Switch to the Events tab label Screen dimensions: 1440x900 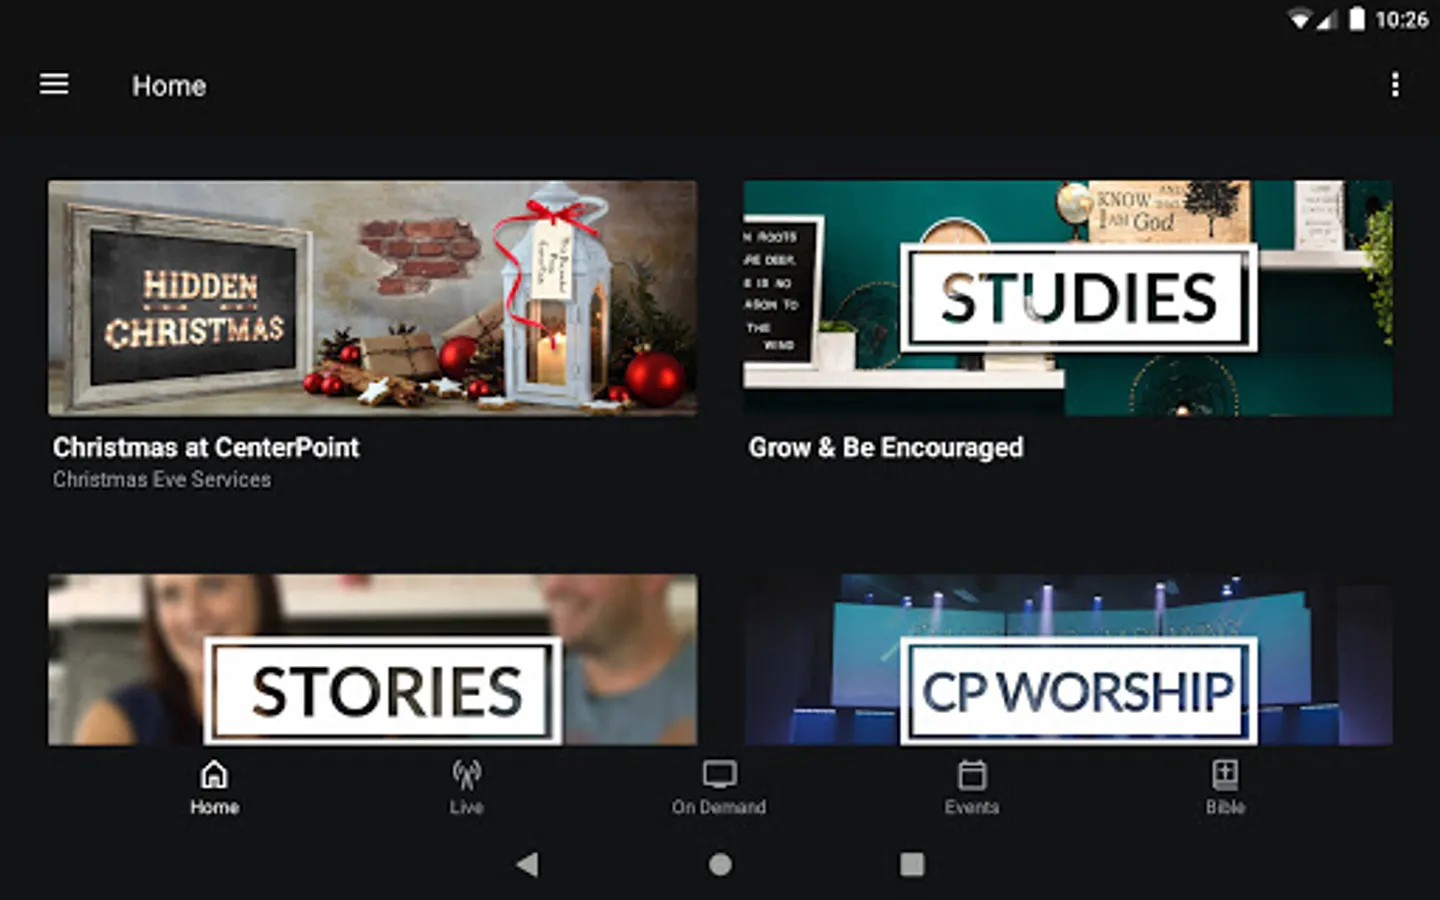(x=972, y=807)
